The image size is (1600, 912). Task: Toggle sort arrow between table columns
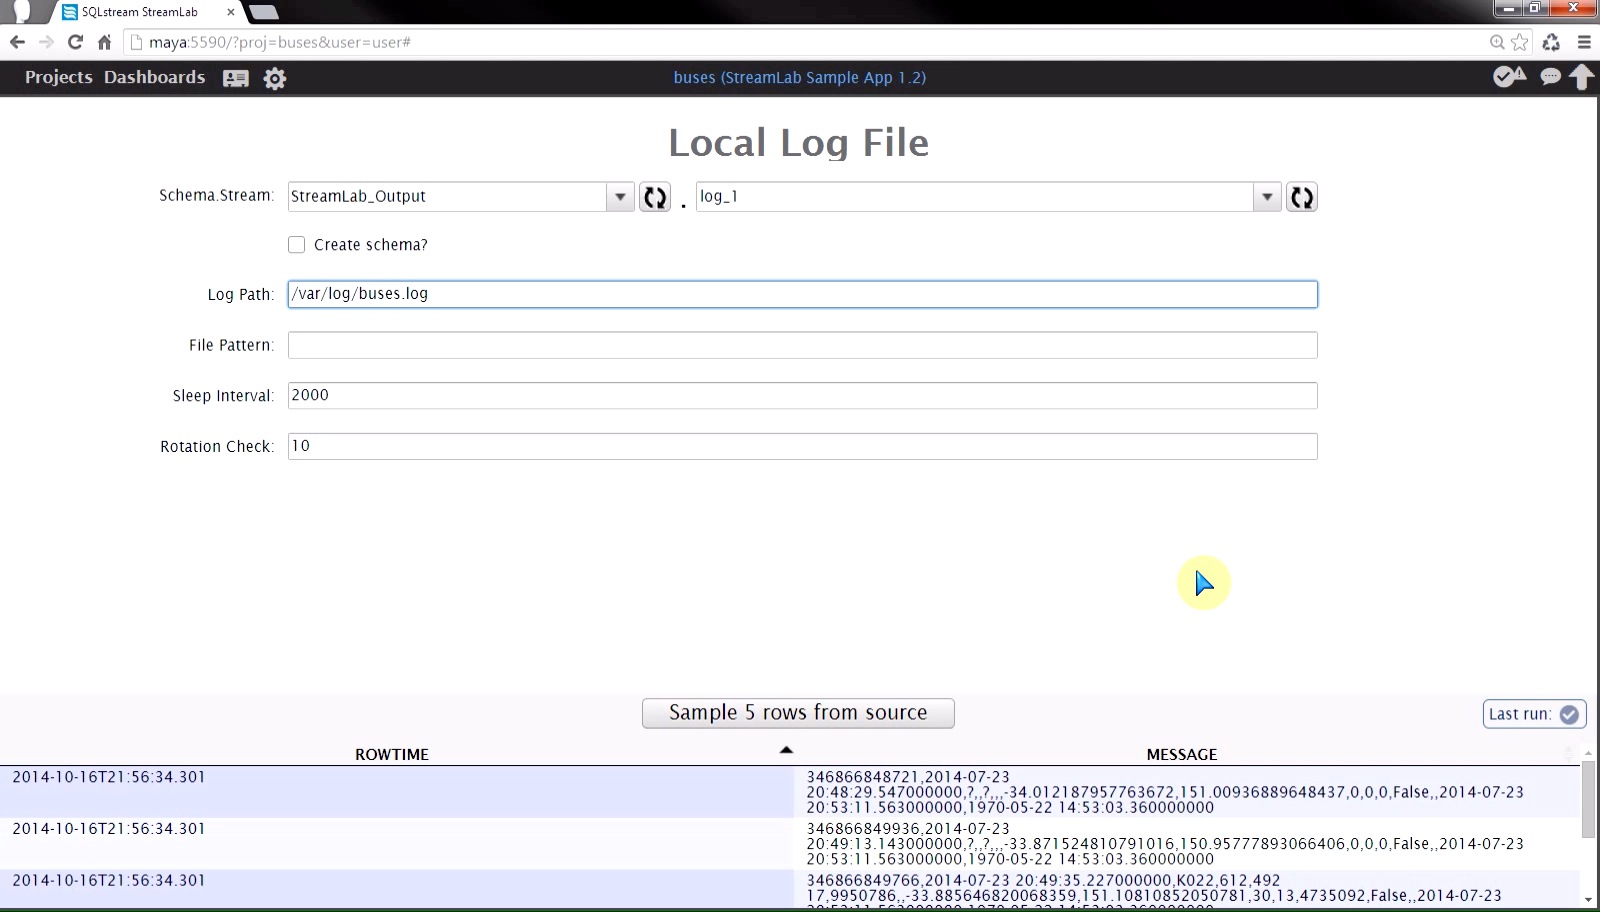coord(786,750)
